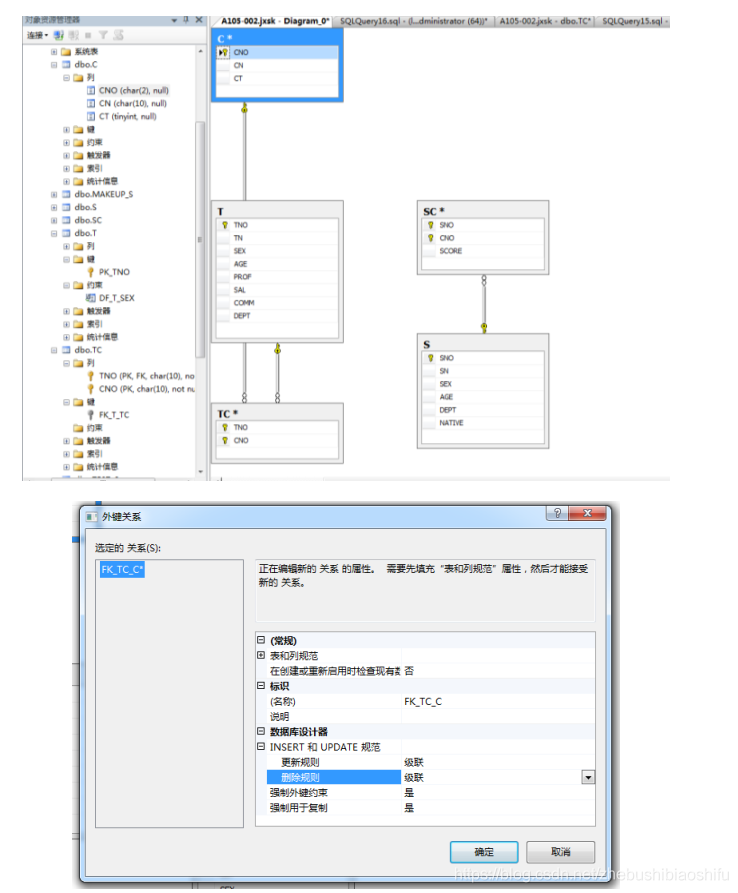Viewport: 738px width, 893px height.
Task: Click the Object Explorer vertical scrollbar thumb
Action: point(199,239)
